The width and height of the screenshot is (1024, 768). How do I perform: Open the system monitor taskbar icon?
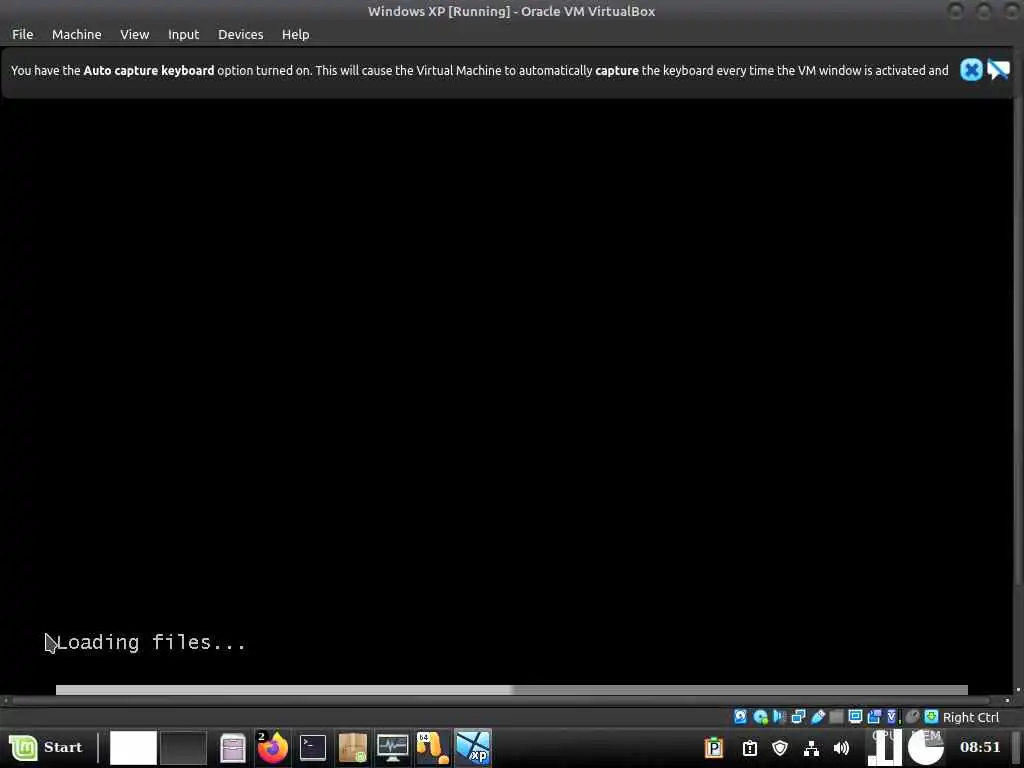pos(392,748)
